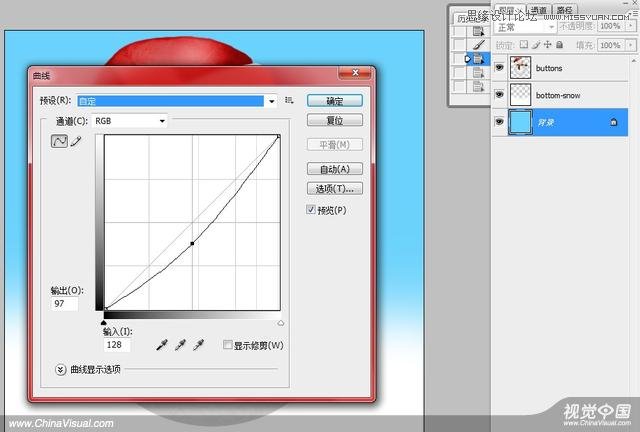The width and height of the screenshot is (640, 432).
Task: Hide the 背景 layer
Action: point(499,122)
